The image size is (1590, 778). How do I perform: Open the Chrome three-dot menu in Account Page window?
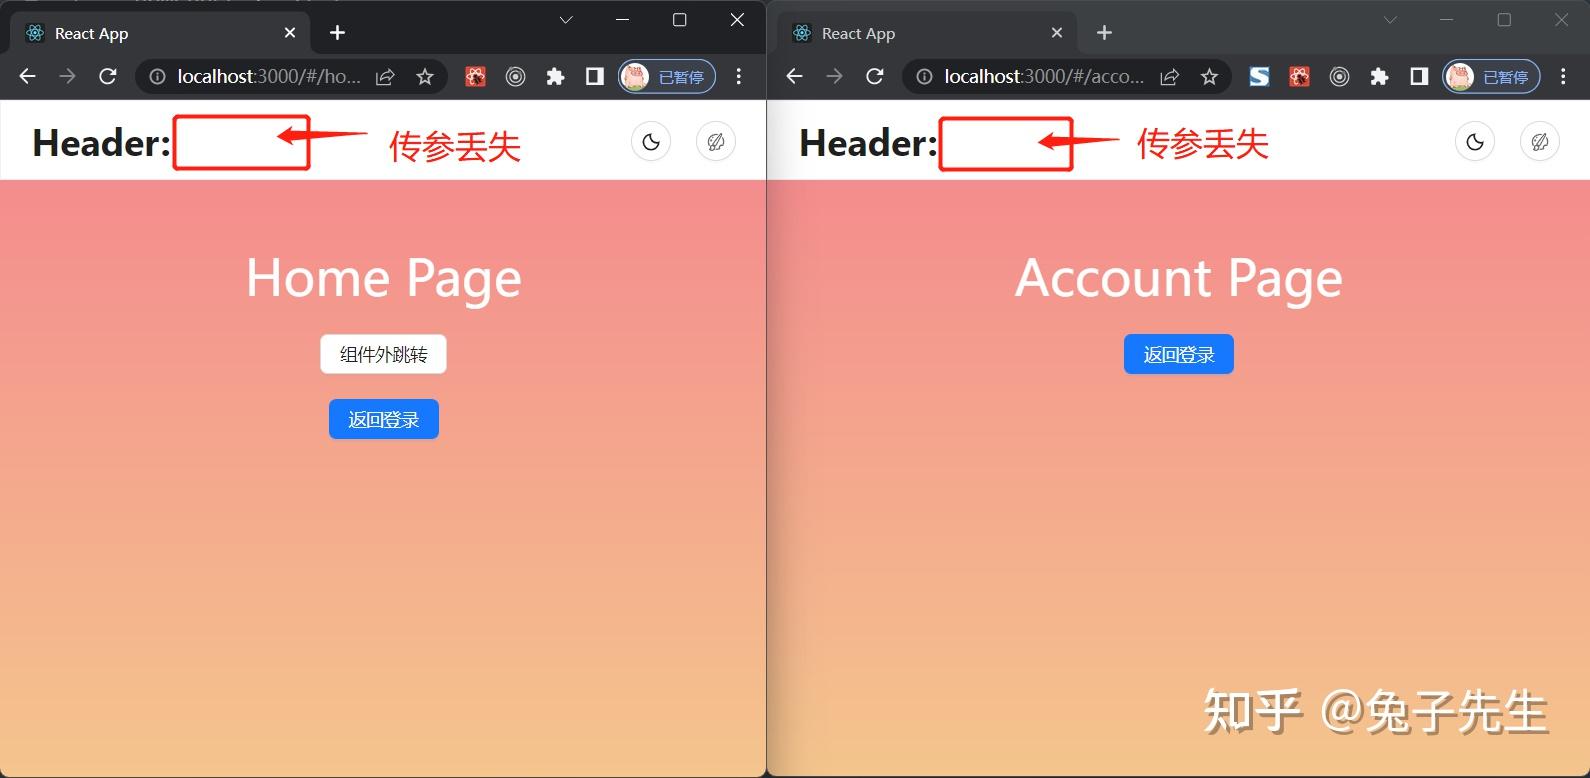(x=1563, y=77)
